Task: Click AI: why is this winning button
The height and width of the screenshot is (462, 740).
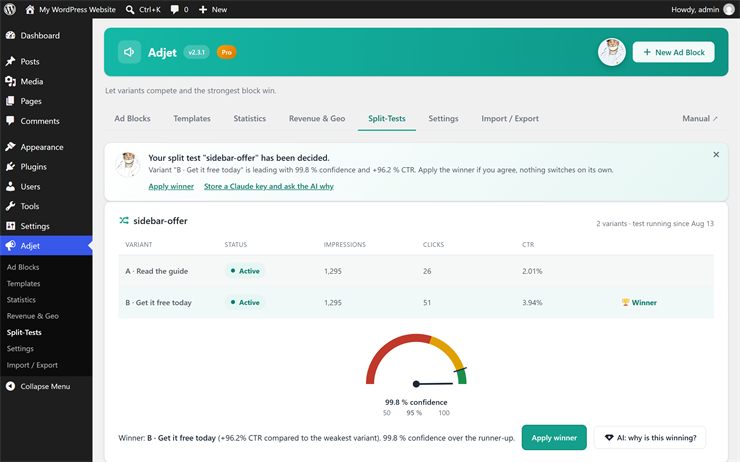Action: (x=650, y=437)
